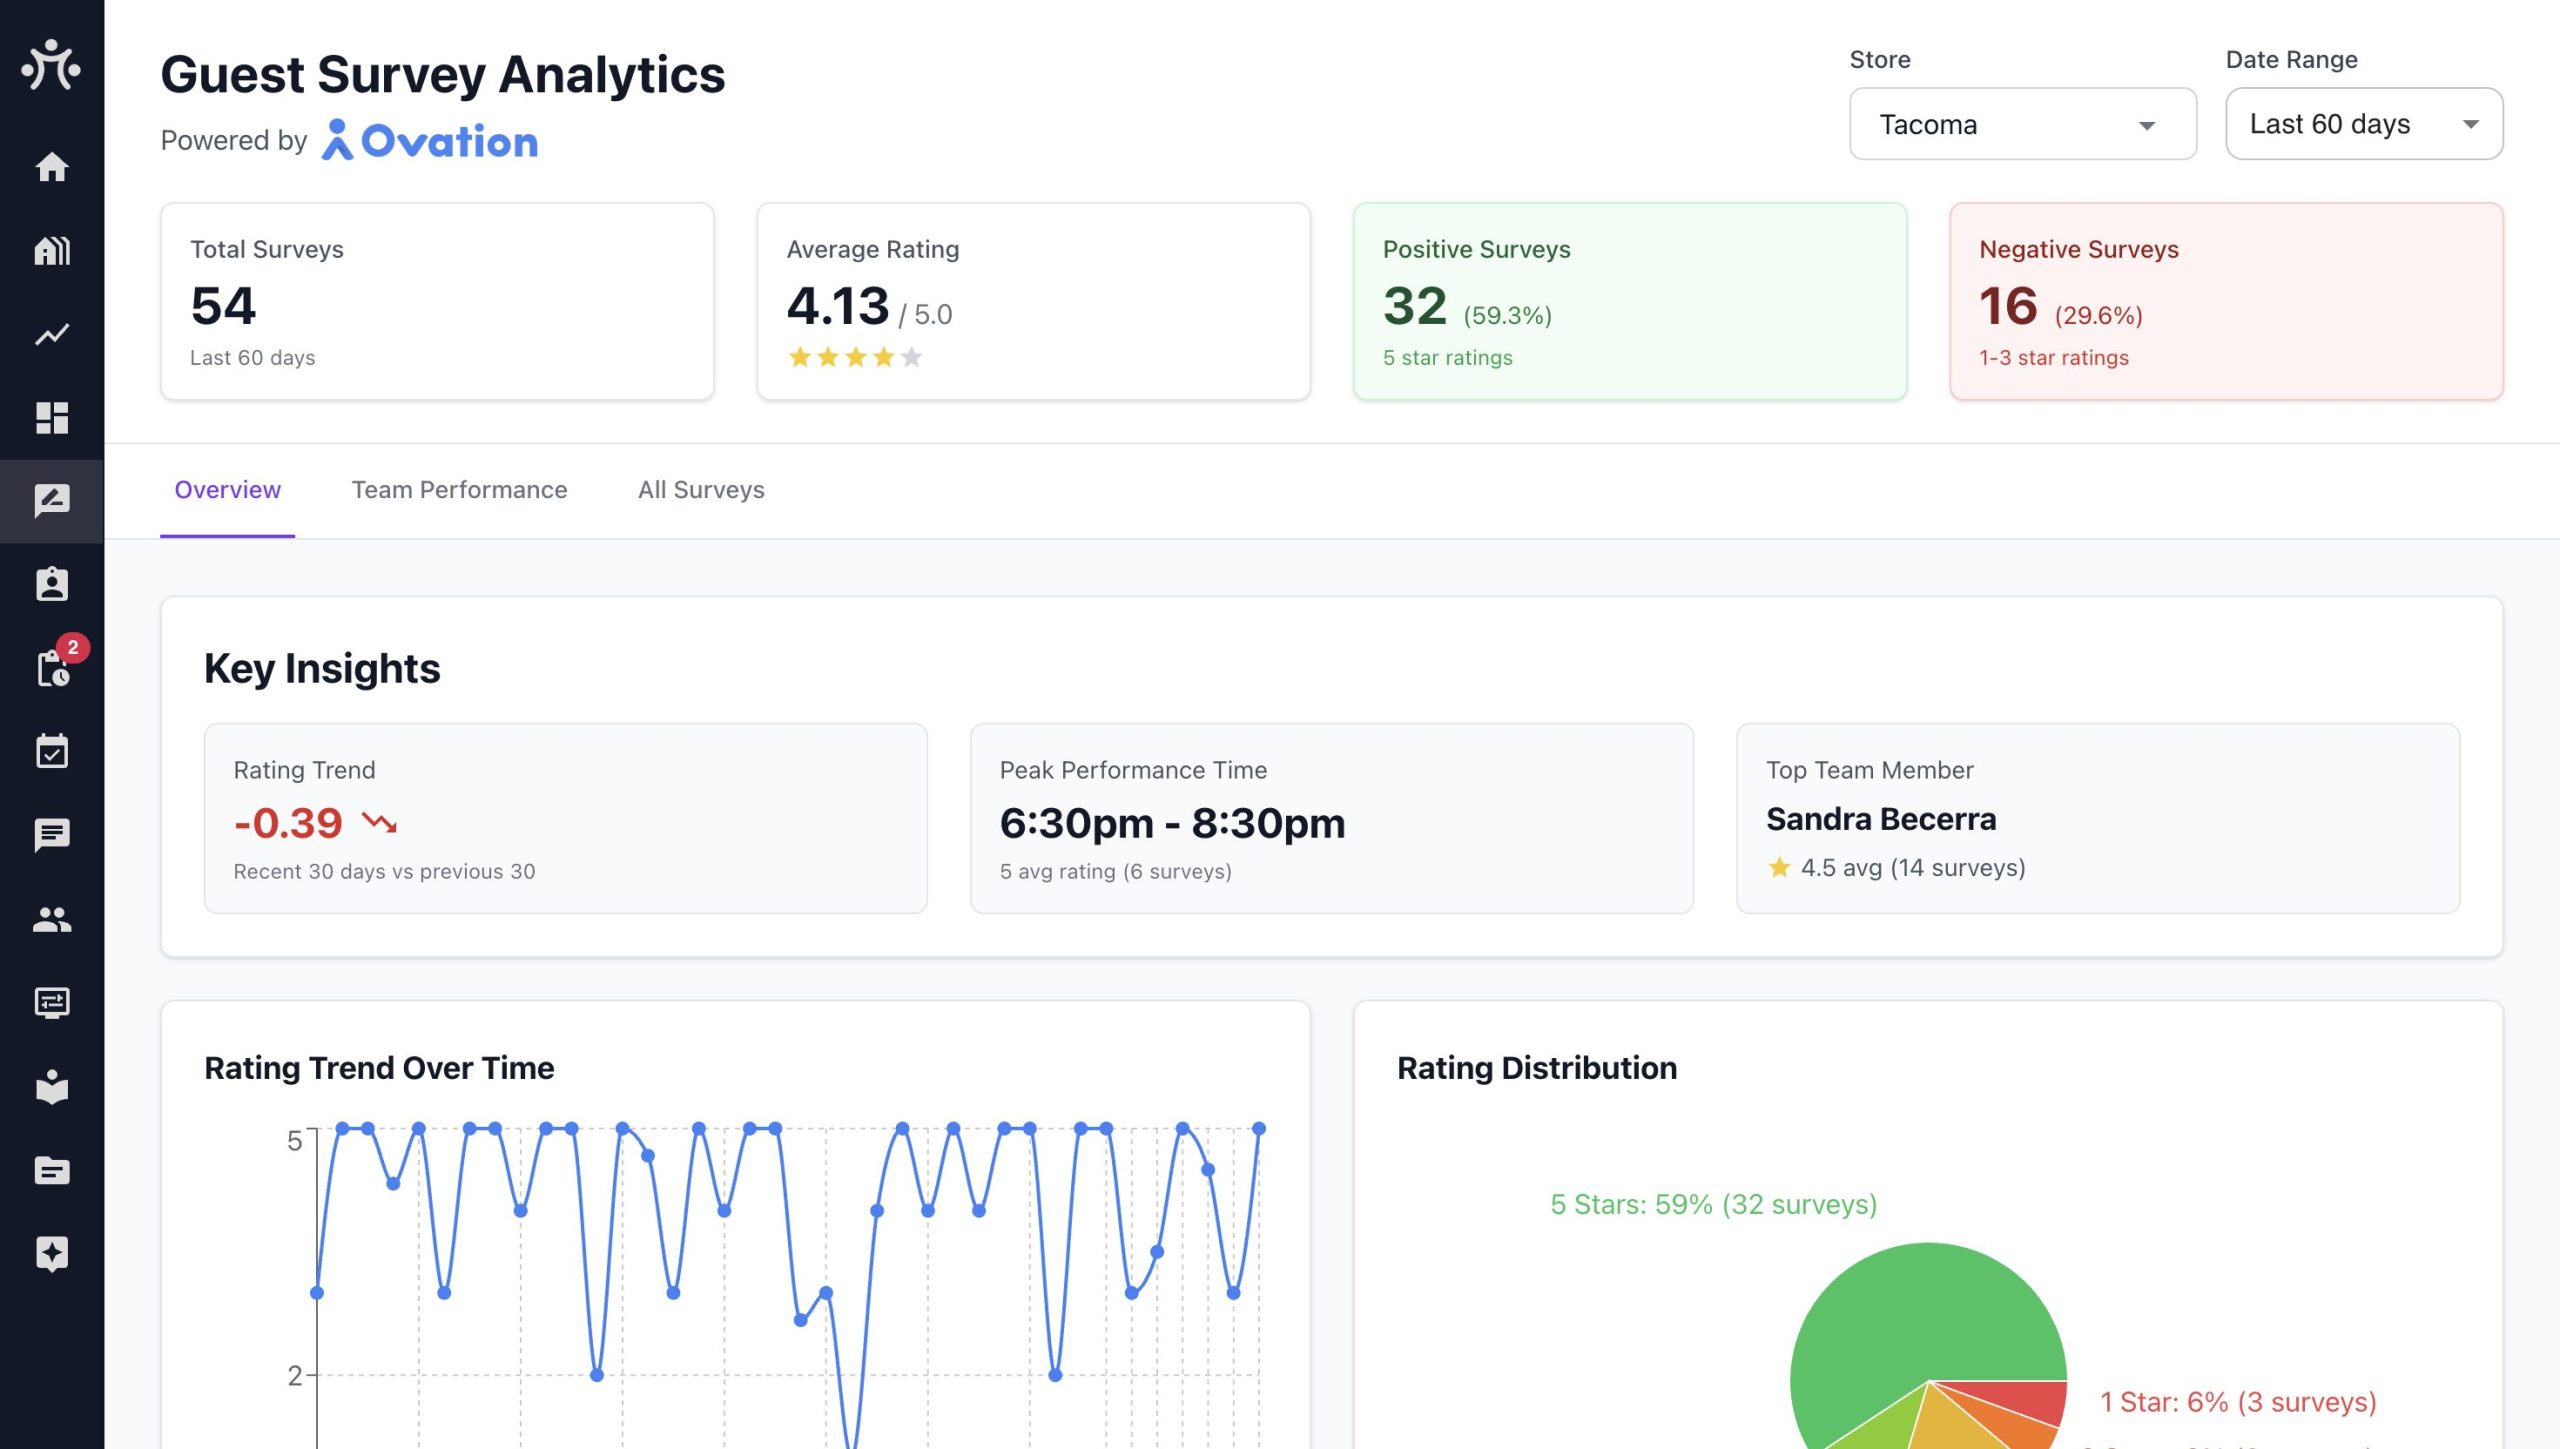Change the Date Range from Last 60 days
Screen dimensions: 2560x1449
2363,124
